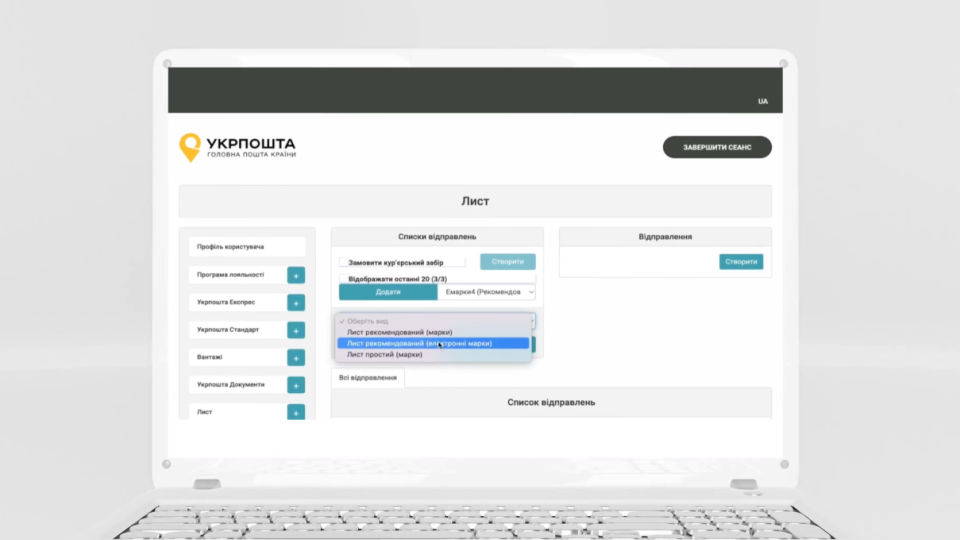Click the ЗАВЕРШИТИ СЕАНС button
Viewport: 960px width, 540px height.
(x=717, y=147)
